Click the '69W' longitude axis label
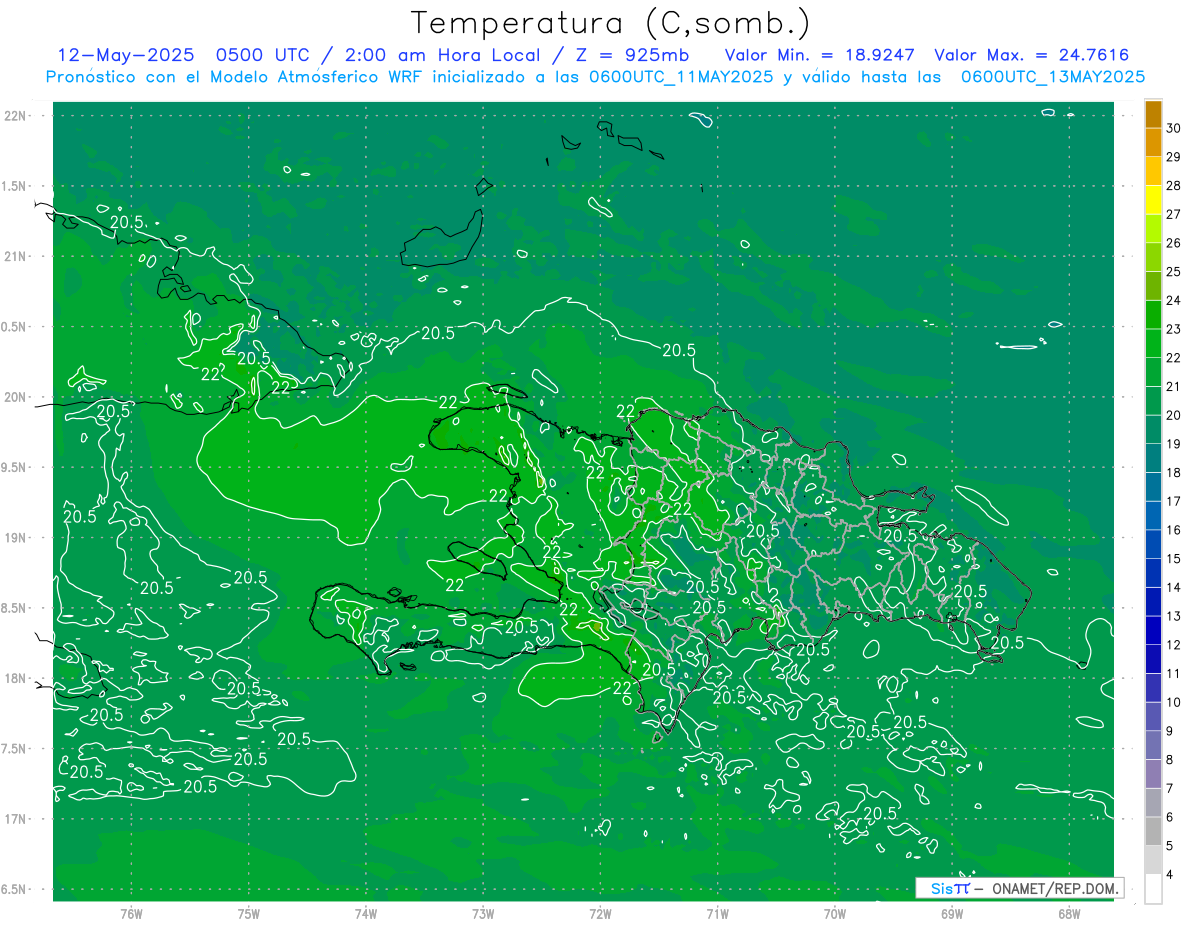 coord(952,913)
